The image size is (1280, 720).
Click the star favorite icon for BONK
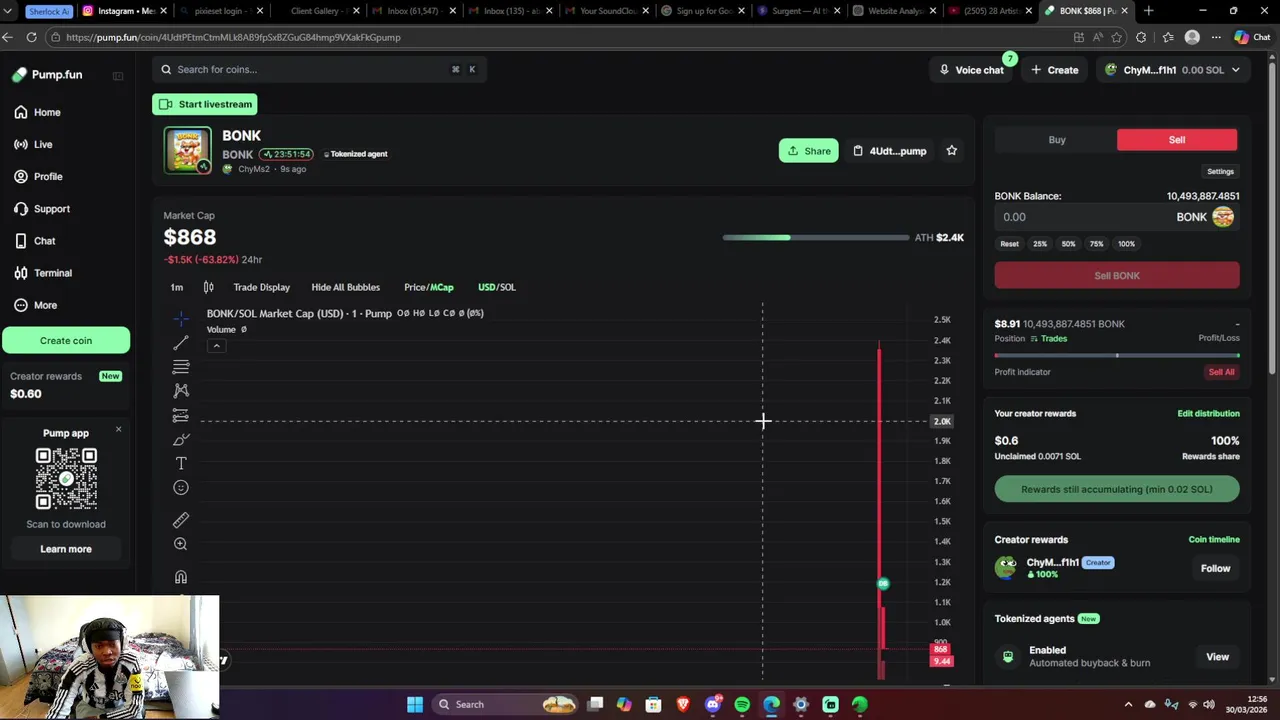click(x=951, y=151)
